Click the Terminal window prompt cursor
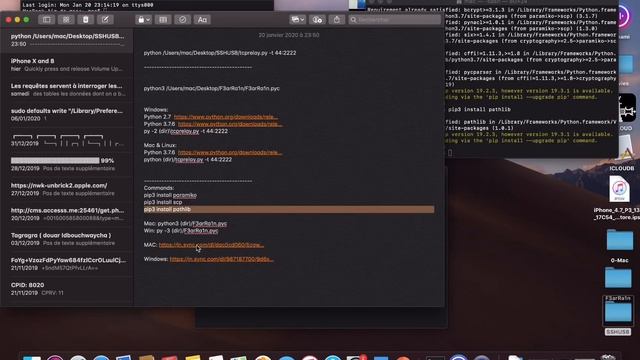This screenshot has height=360, width=640. point(450,153)
